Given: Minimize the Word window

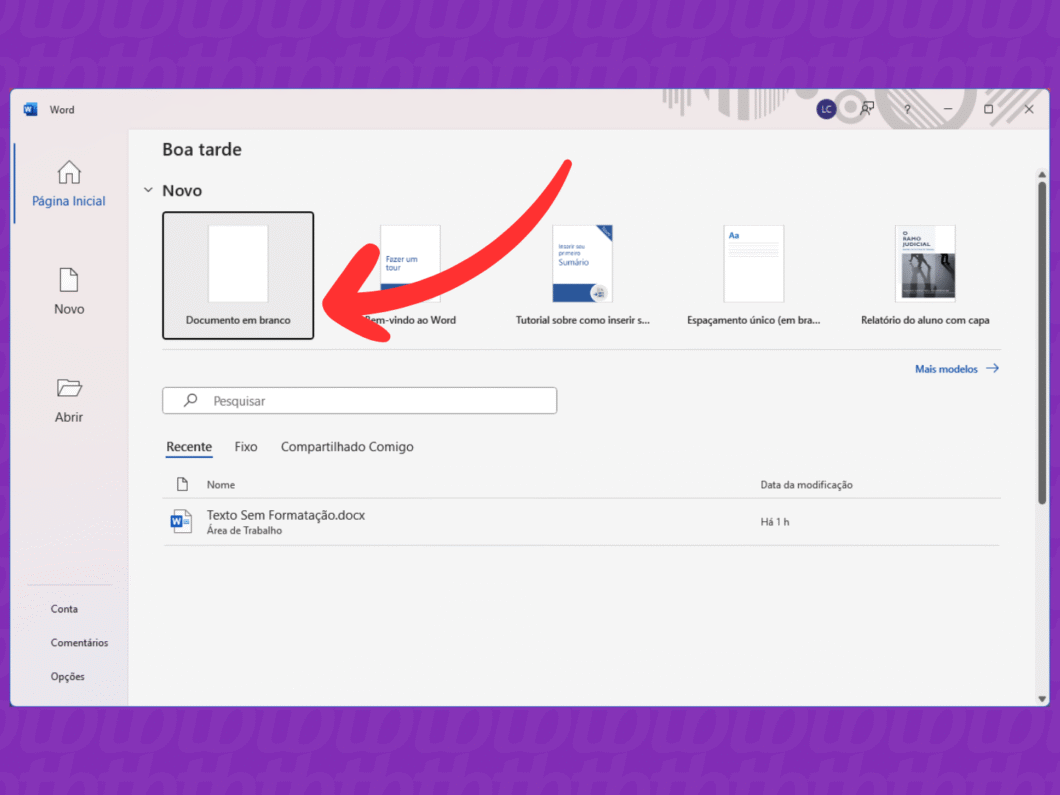Looking at the screenshot, I should click(x=948, y=109).
